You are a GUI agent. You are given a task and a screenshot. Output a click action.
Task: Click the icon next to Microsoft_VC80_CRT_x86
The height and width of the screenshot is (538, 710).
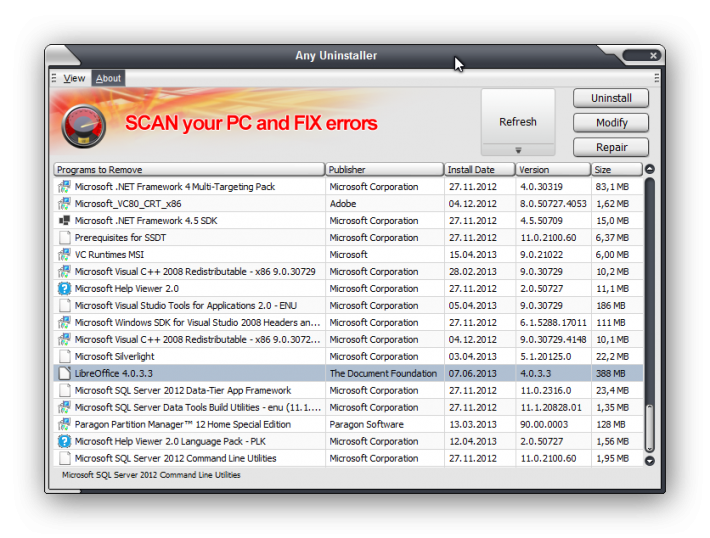point(64,204)
